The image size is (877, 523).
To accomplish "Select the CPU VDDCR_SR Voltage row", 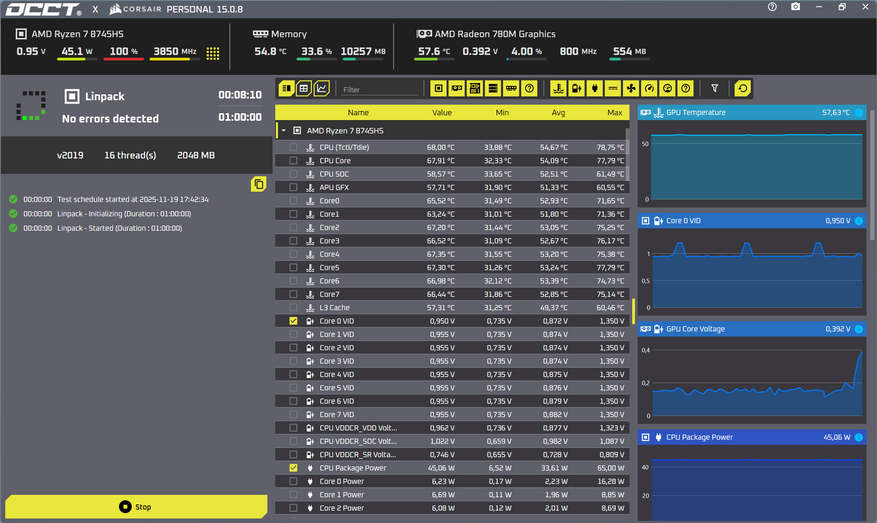I will click(x=451, y=455).
